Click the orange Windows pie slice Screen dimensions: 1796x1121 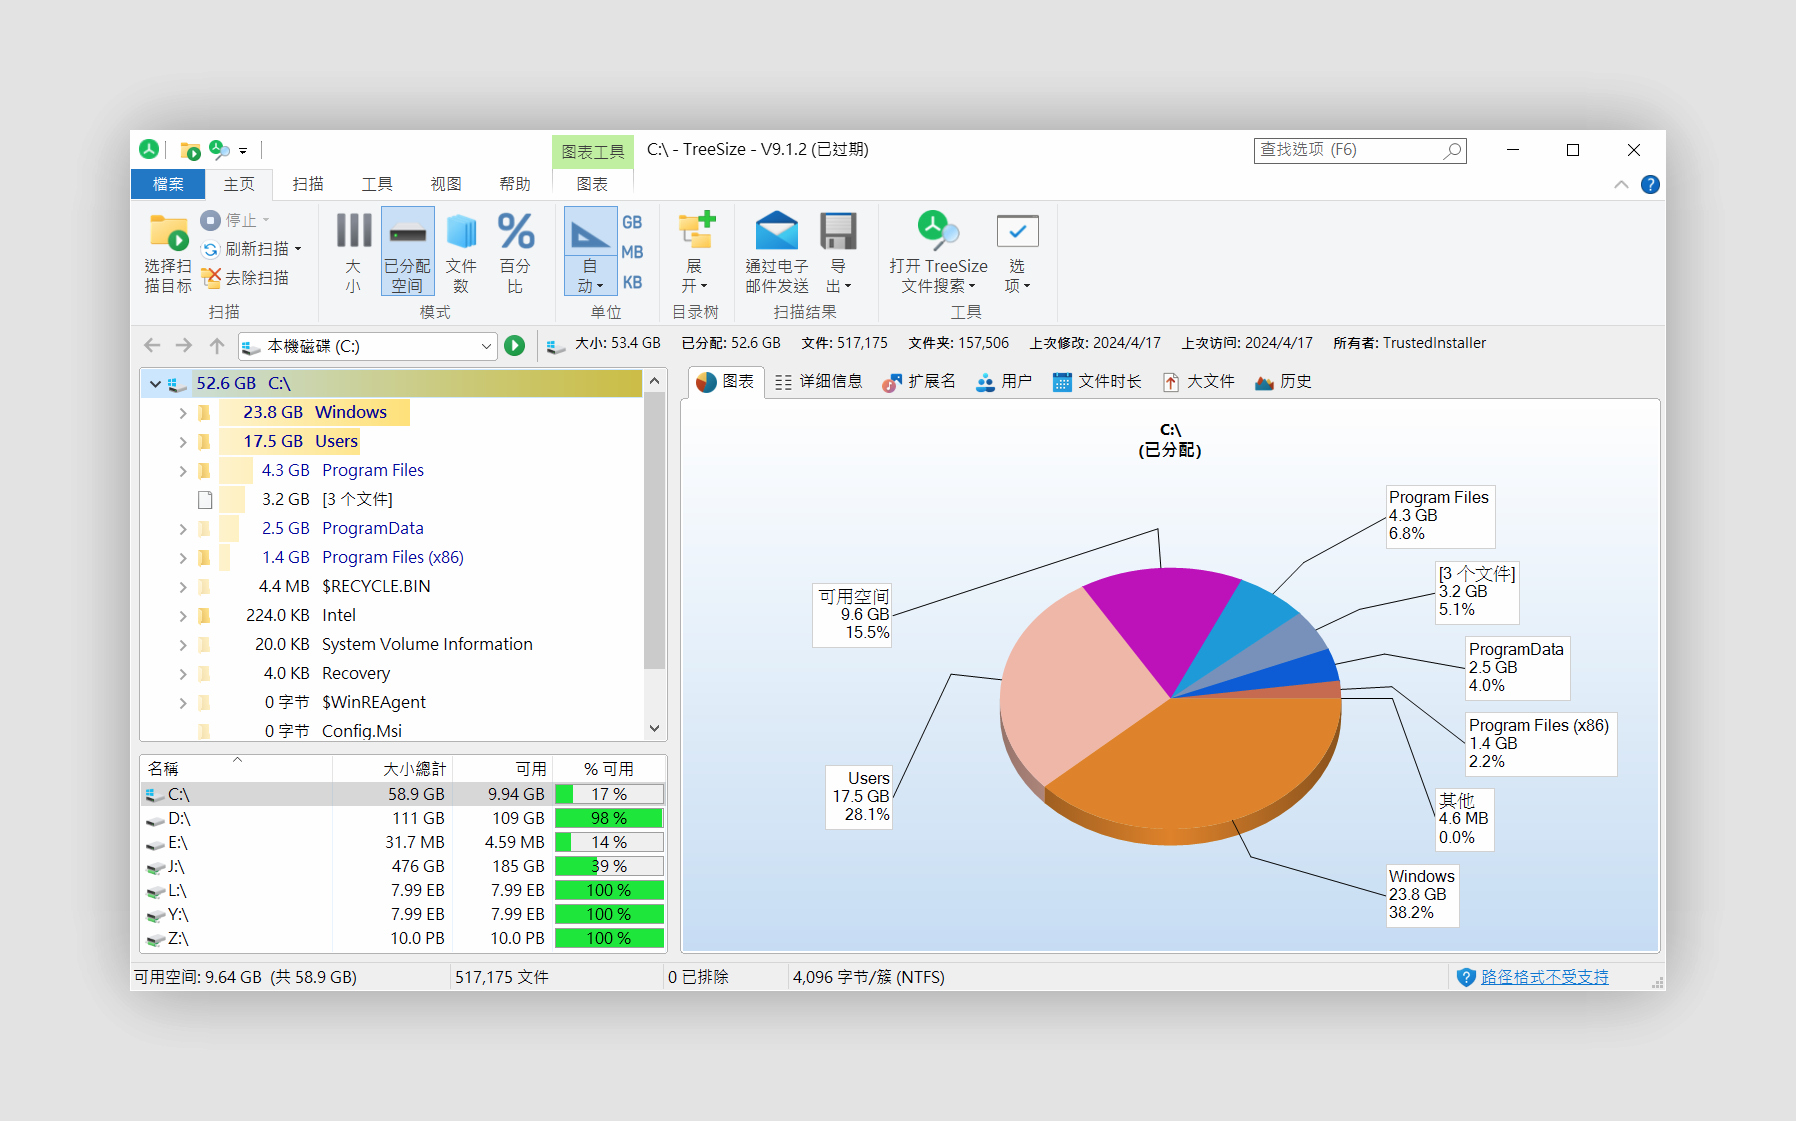pyautogui.click(x=1190, y=770)
